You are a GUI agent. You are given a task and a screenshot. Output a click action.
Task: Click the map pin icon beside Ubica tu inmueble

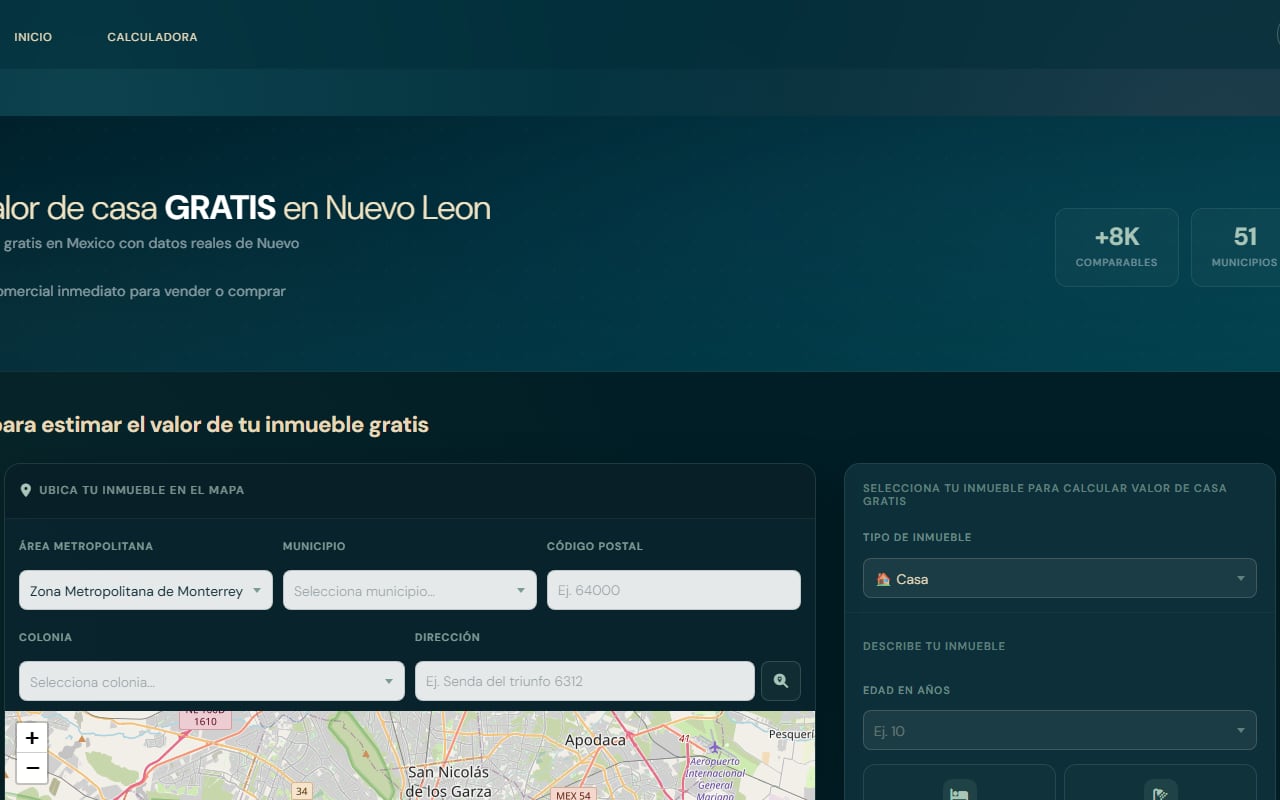(26, 490)
